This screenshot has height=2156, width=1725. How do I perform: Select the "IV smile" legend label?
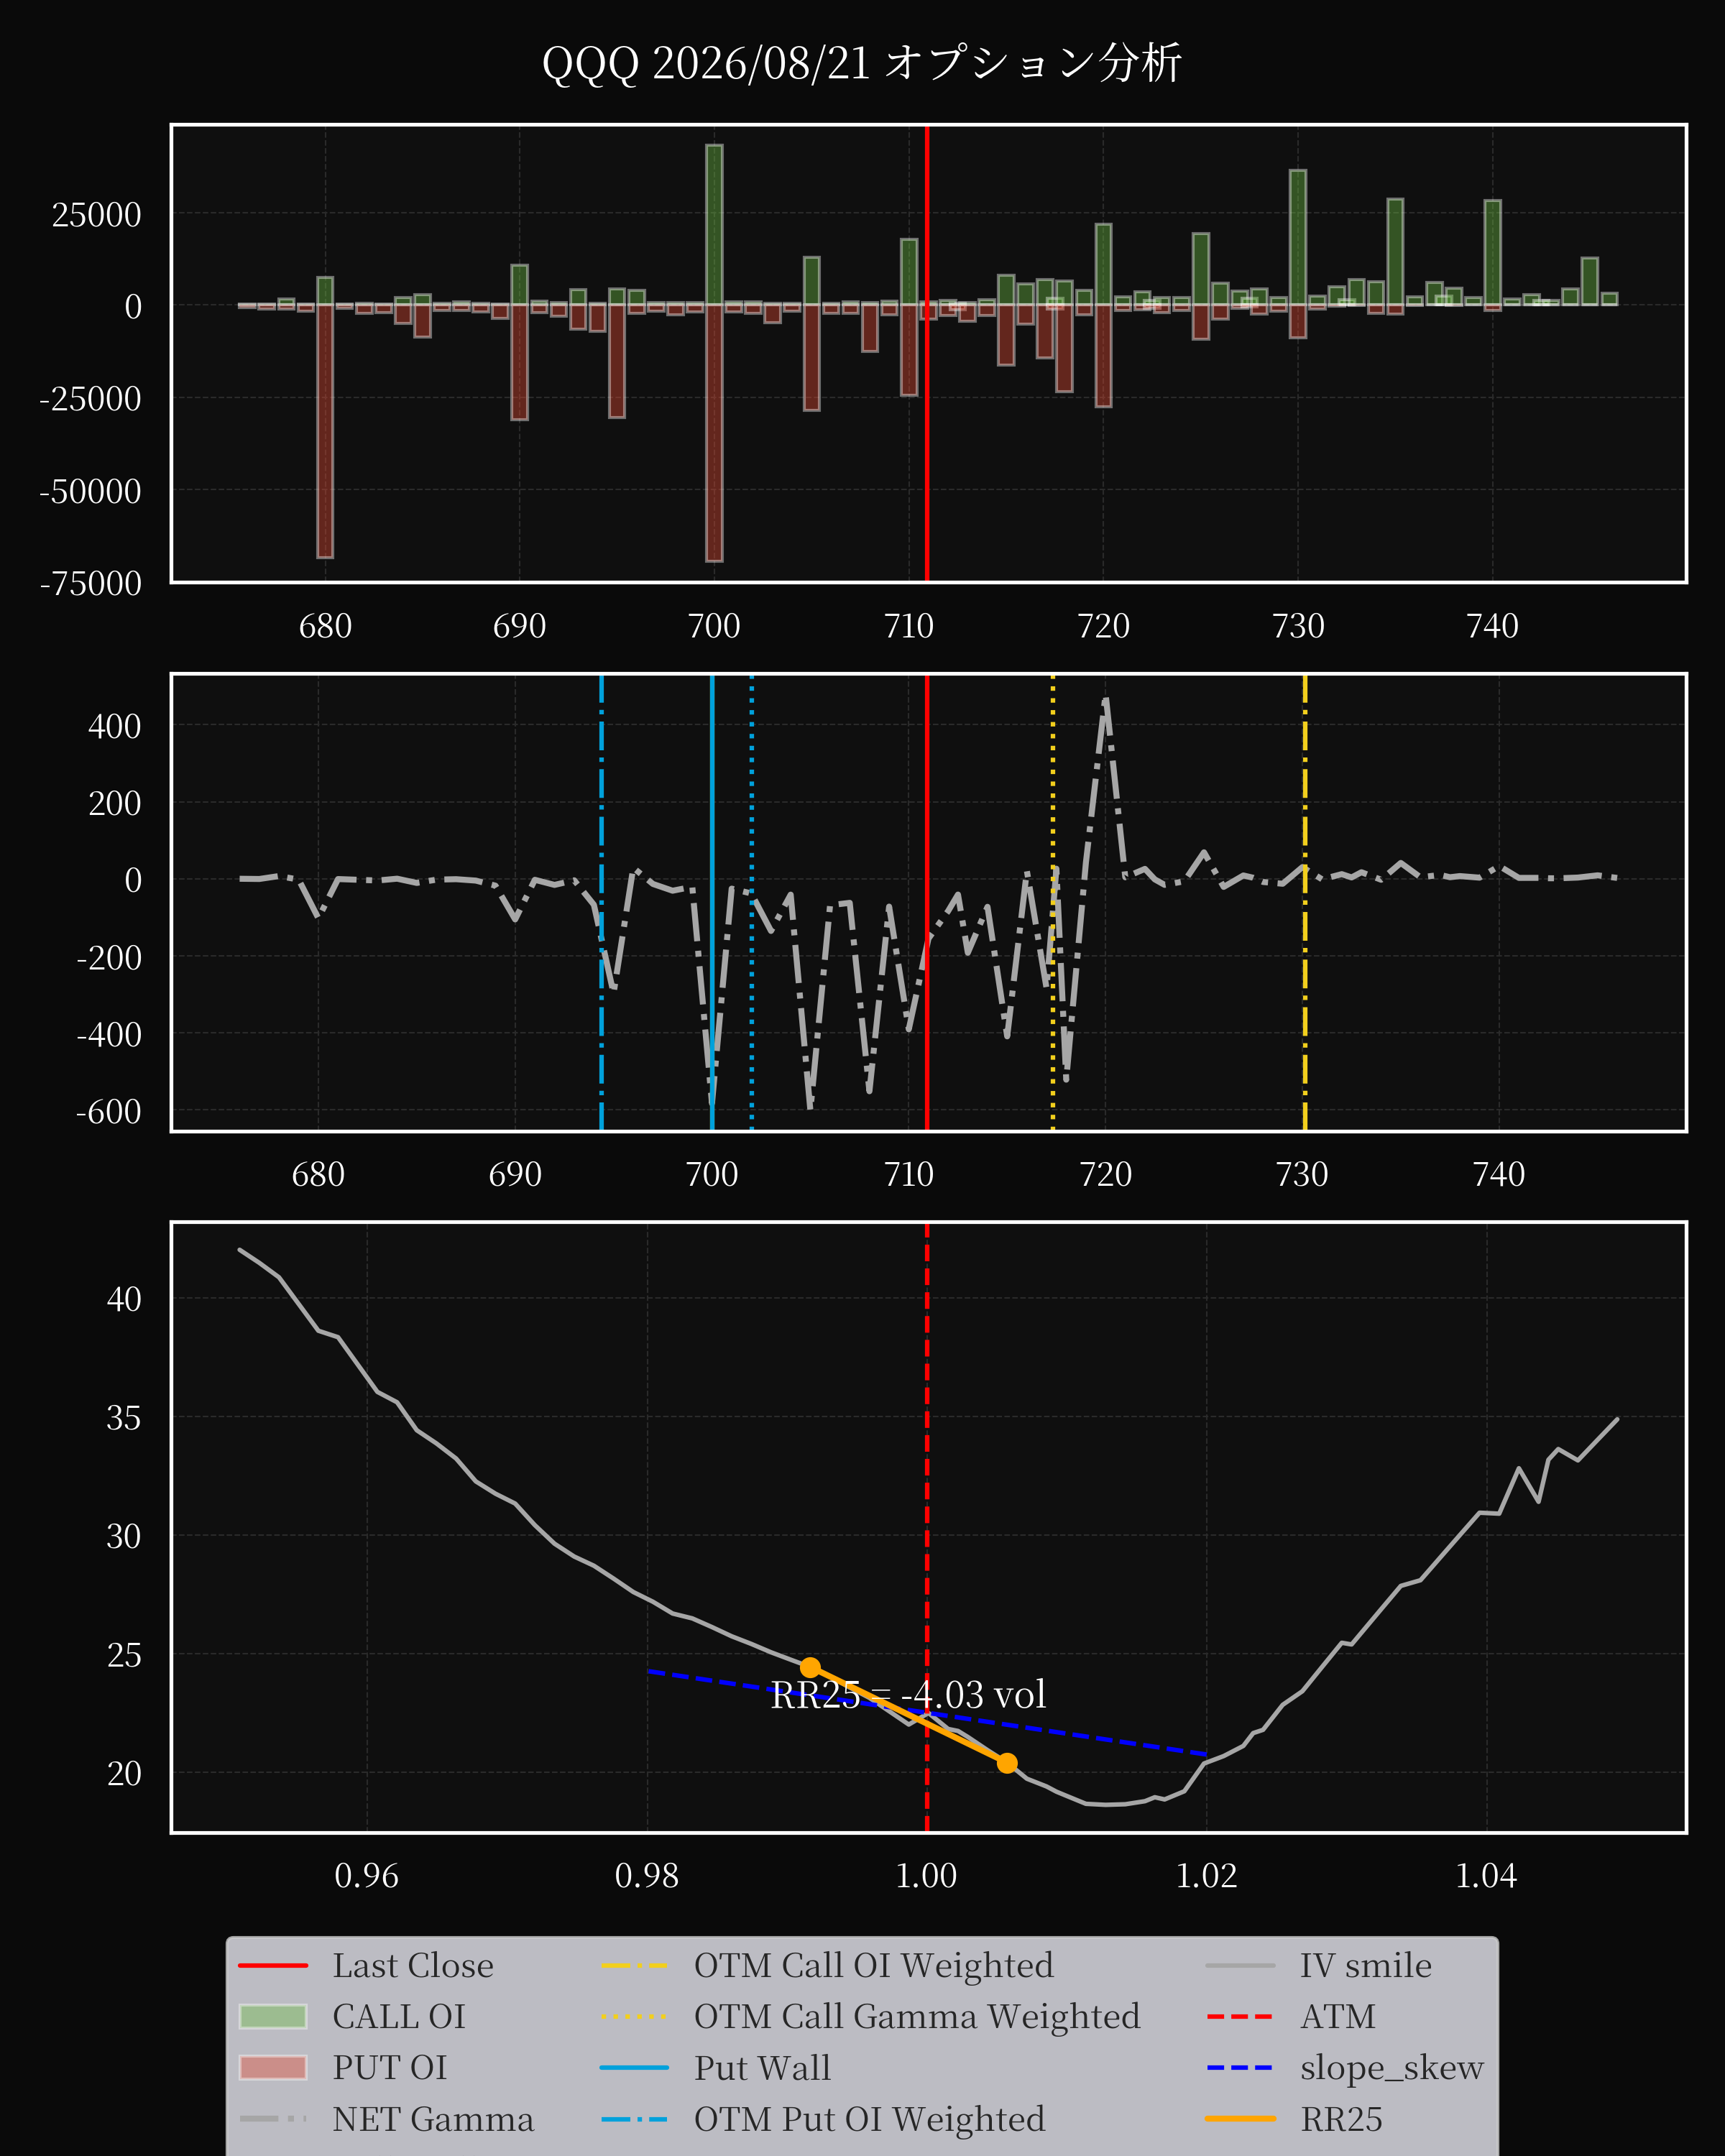(1366, 1966)
